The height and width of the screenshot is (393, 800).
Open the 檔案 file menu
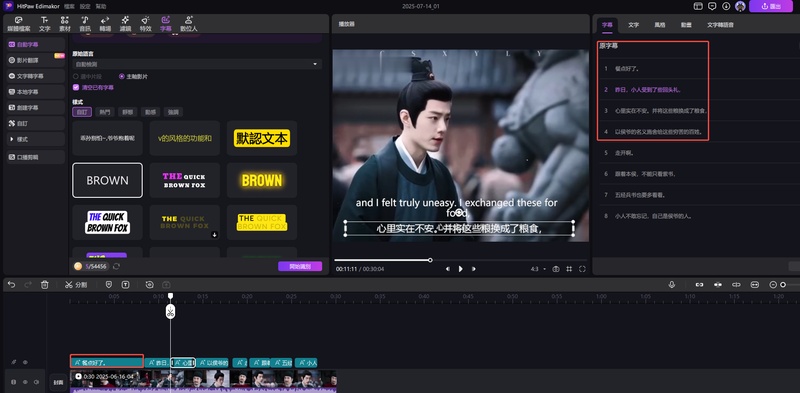[x=70, y=6]
